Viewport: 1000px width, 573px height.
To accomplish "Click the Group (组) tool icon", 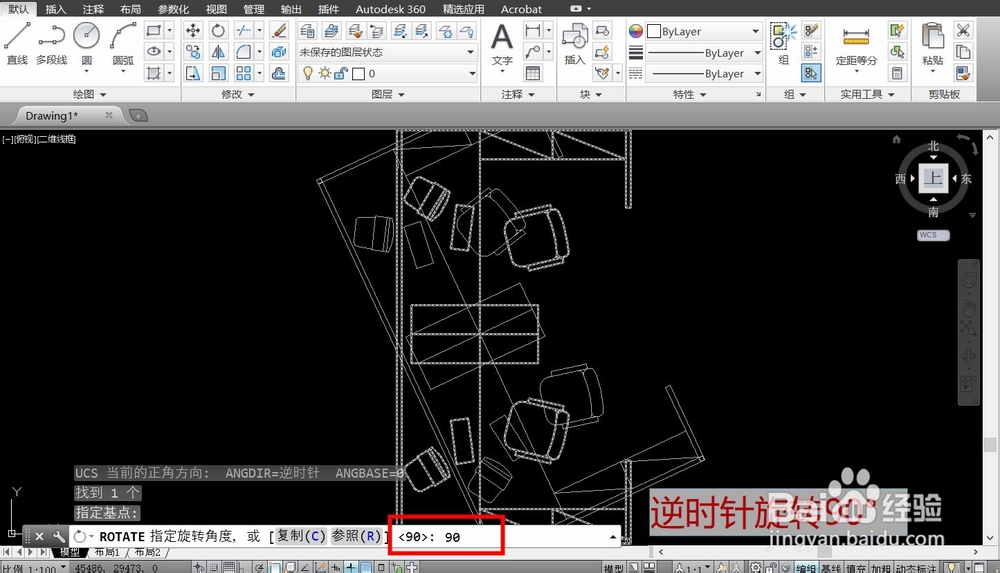I will point(783,43).
